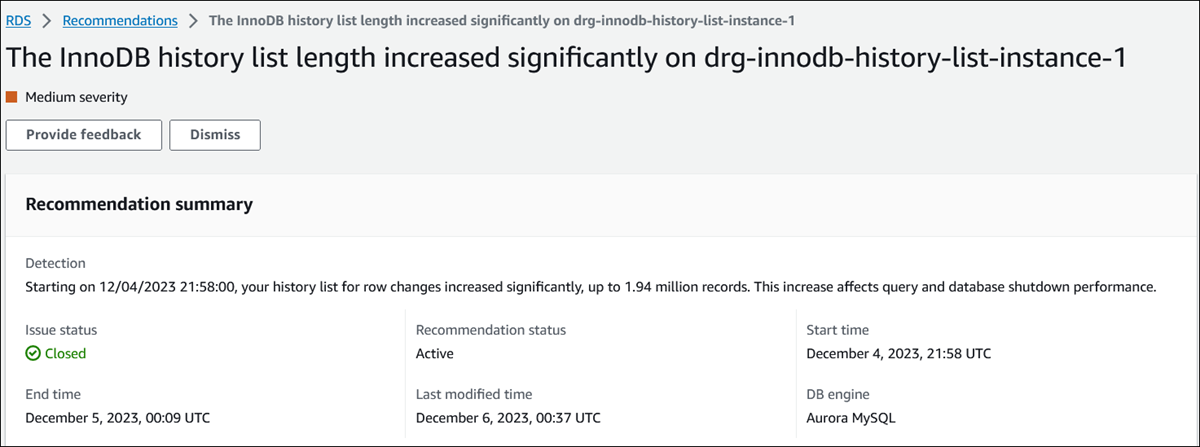The image size is (1200, 447).
Task: Click the Detection description paragraph
Action: point(590,287)
